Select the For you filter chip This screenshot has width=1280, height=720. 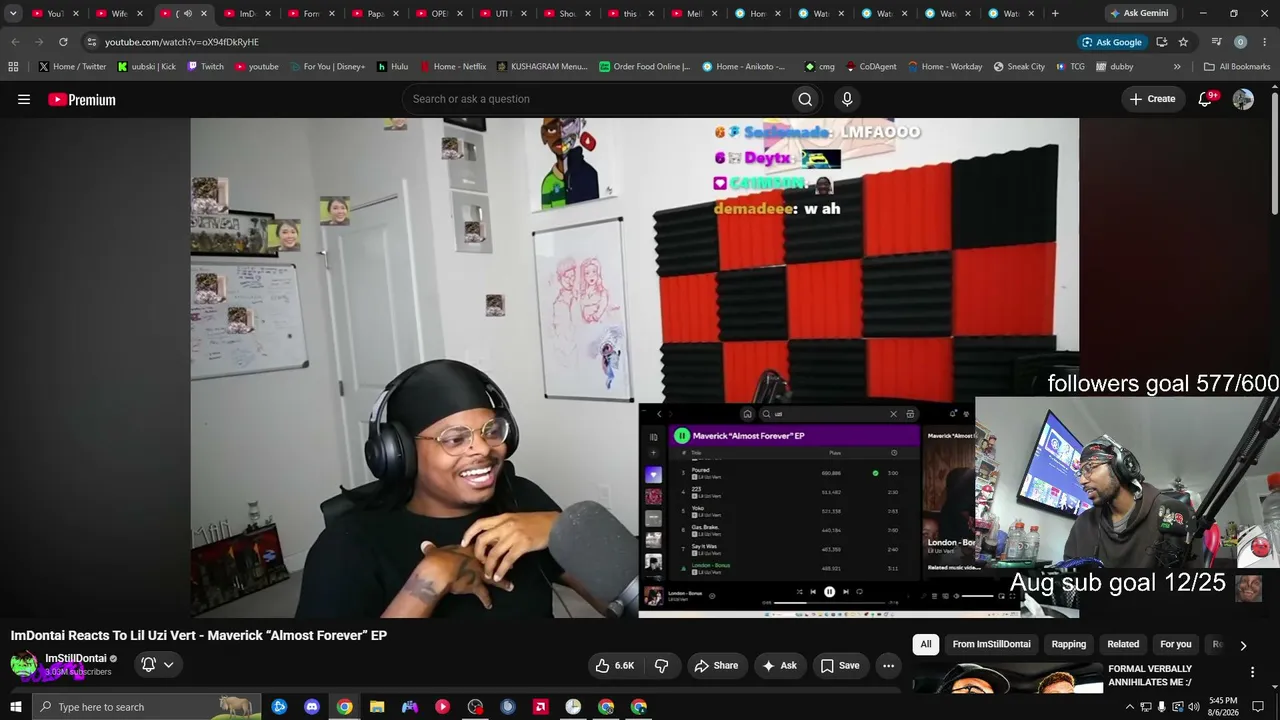1176,645
